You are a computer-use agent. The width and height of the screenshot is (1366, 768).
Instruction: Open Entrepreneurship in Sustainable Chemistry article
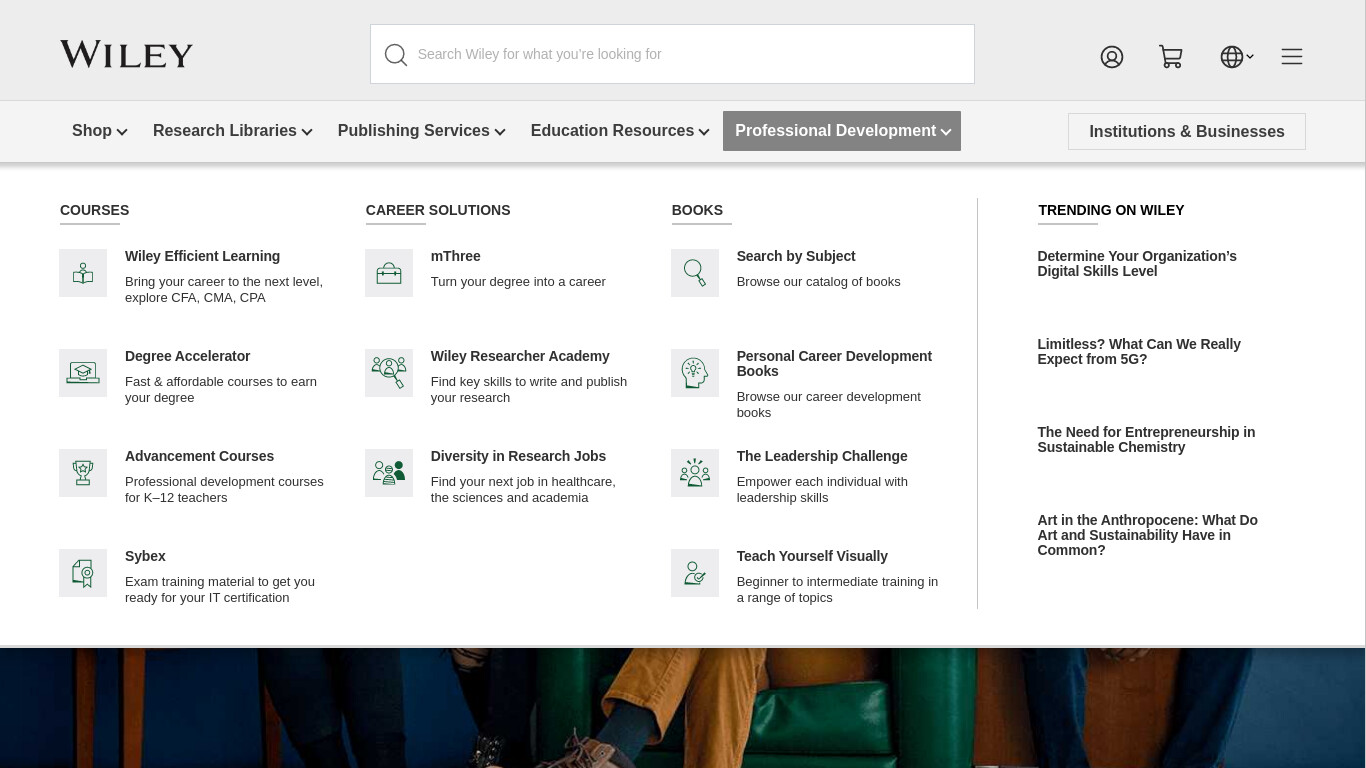point(1146,439)
